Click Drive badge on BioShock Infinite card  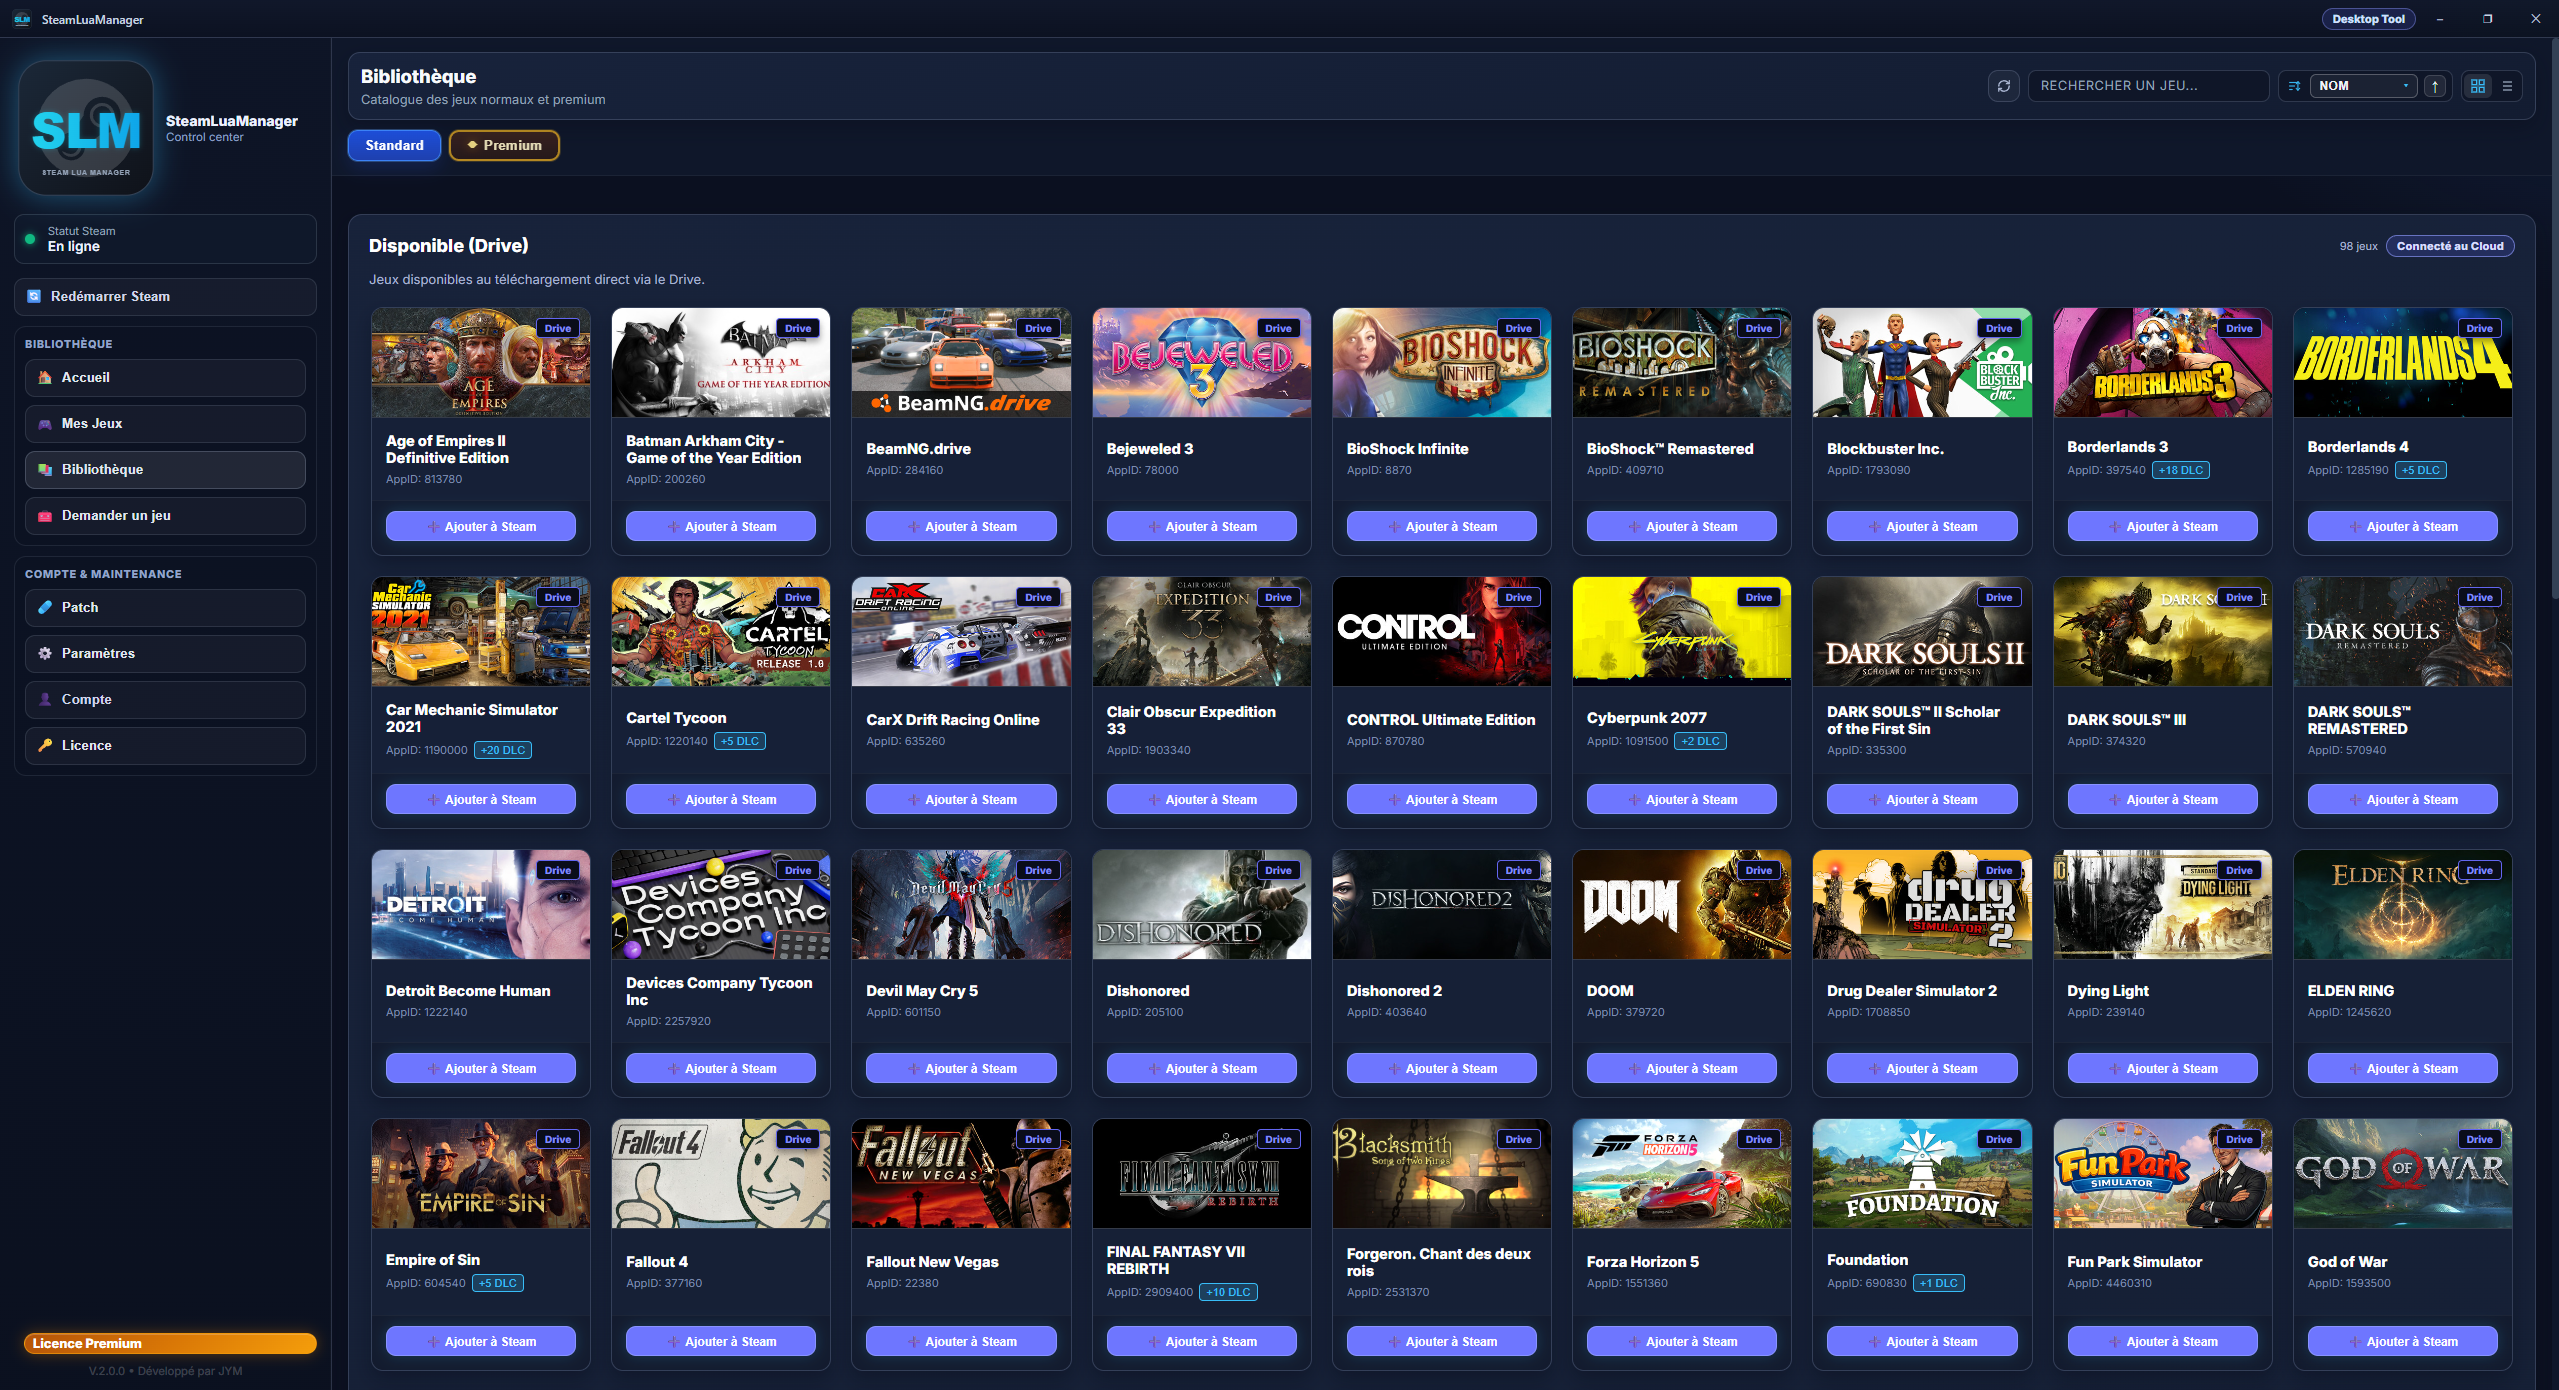pos(1518,328)
